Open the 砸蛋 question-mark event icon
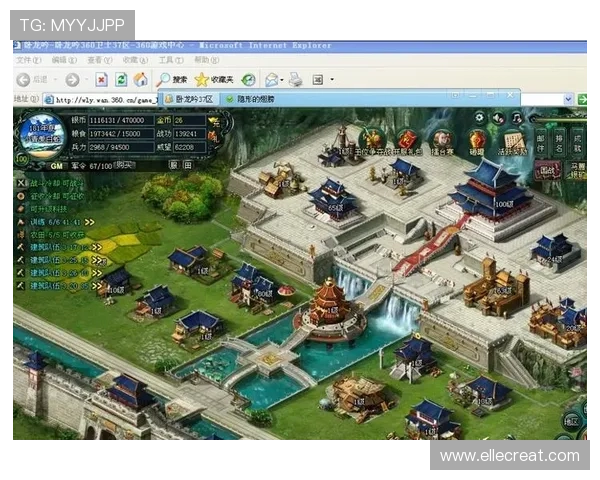The height and width of the screenshot is (480, 600). click(x=477, y=142)
